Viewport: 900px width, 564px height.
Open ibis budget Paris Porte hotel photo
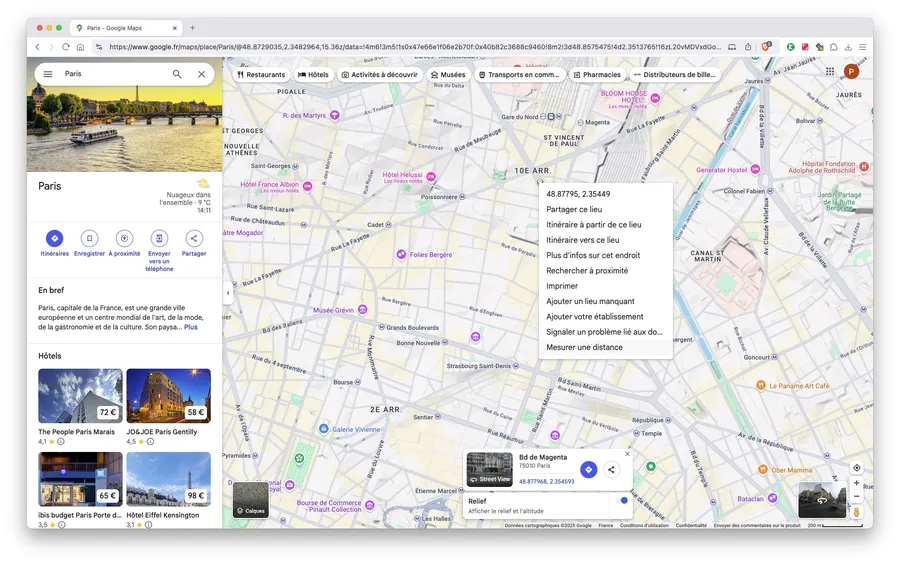click(80, 479)
